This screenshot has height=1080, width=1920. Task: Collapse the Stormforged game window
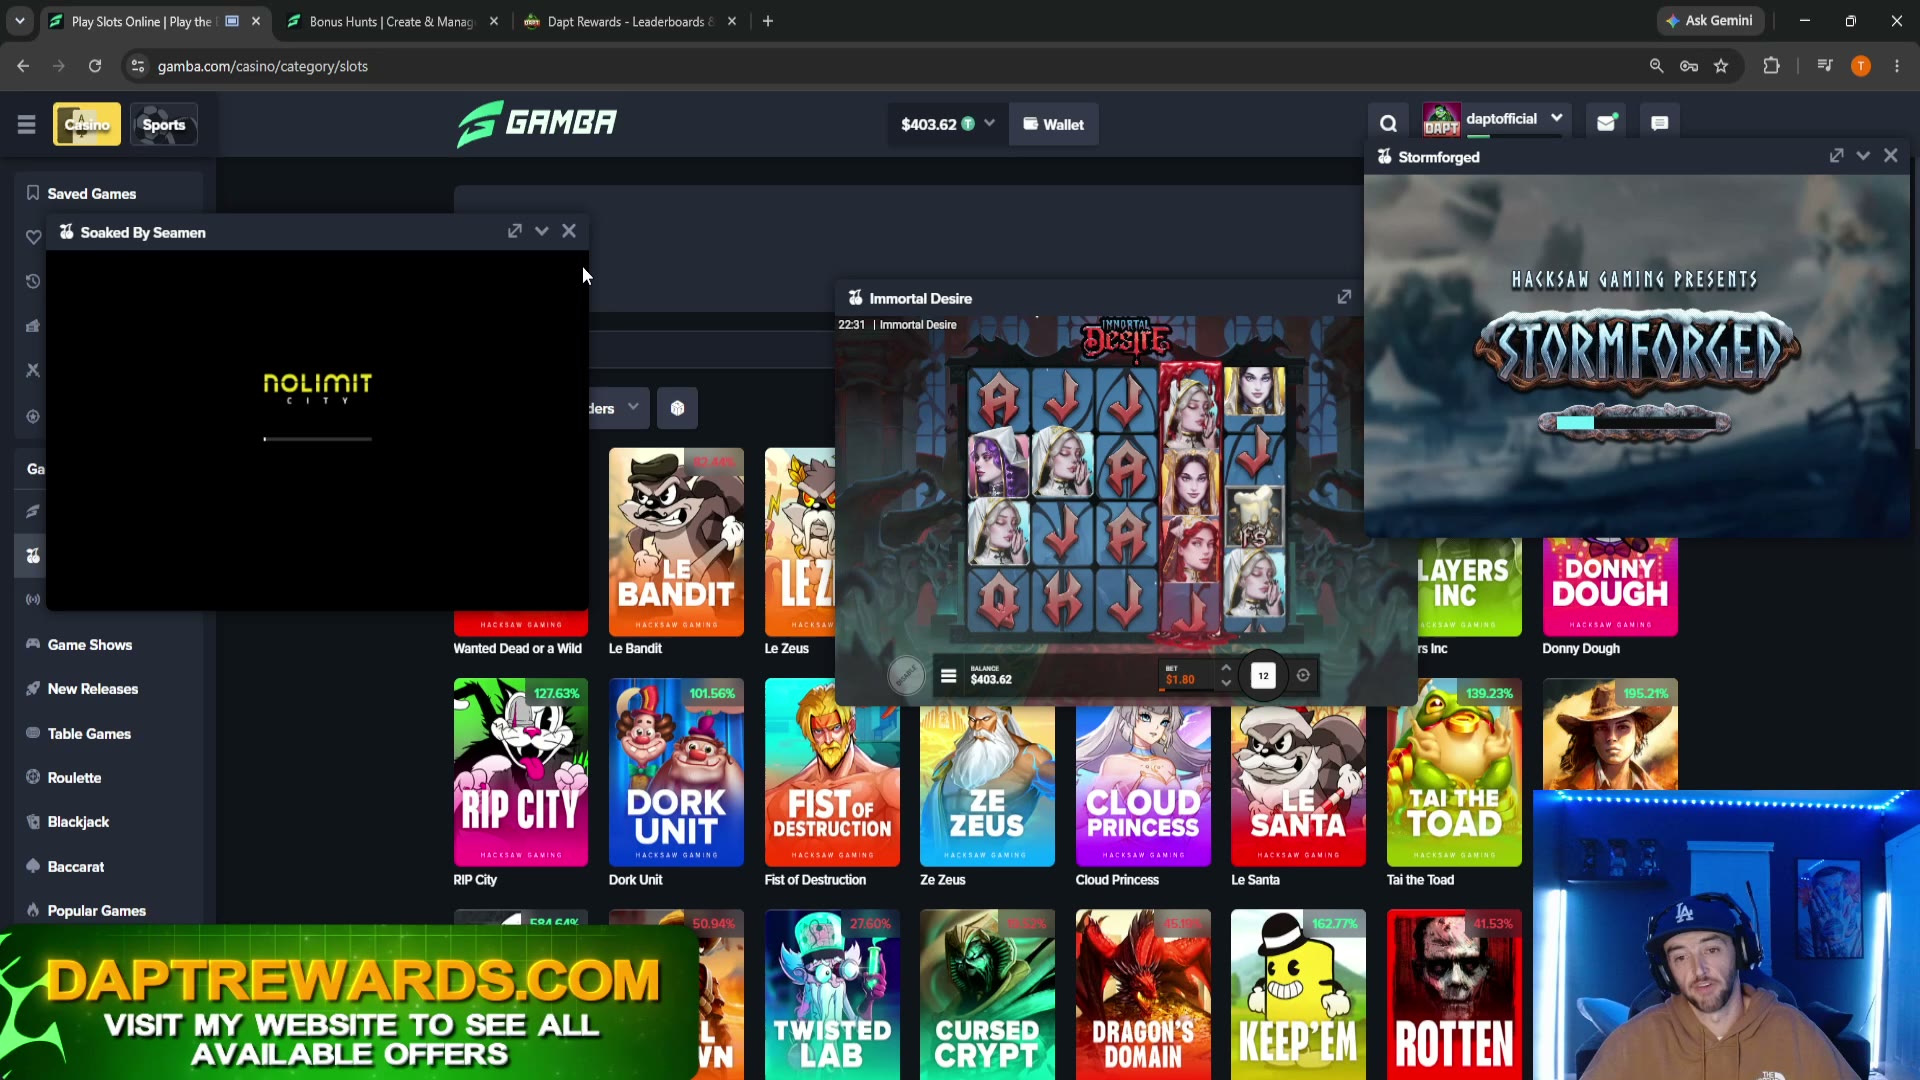1863,156
